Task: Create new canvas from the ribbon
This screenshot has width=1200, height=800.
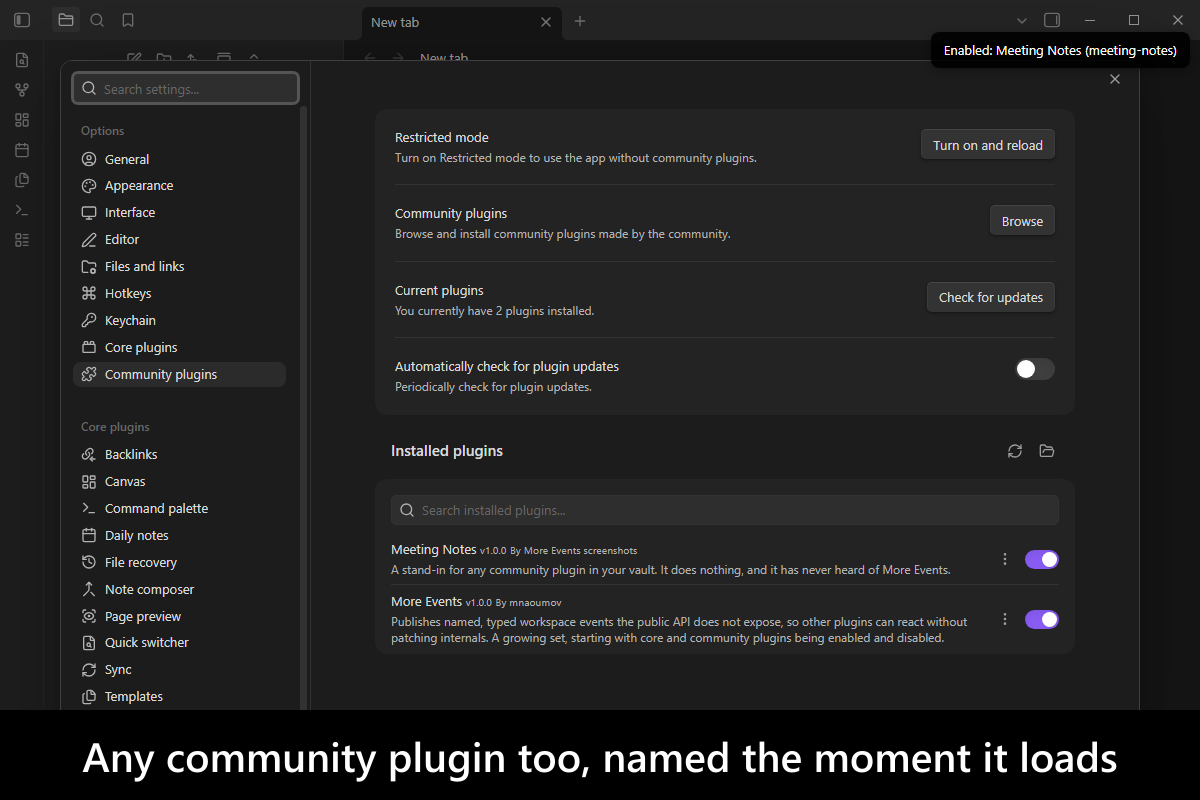Action: [x=22, y=120]
